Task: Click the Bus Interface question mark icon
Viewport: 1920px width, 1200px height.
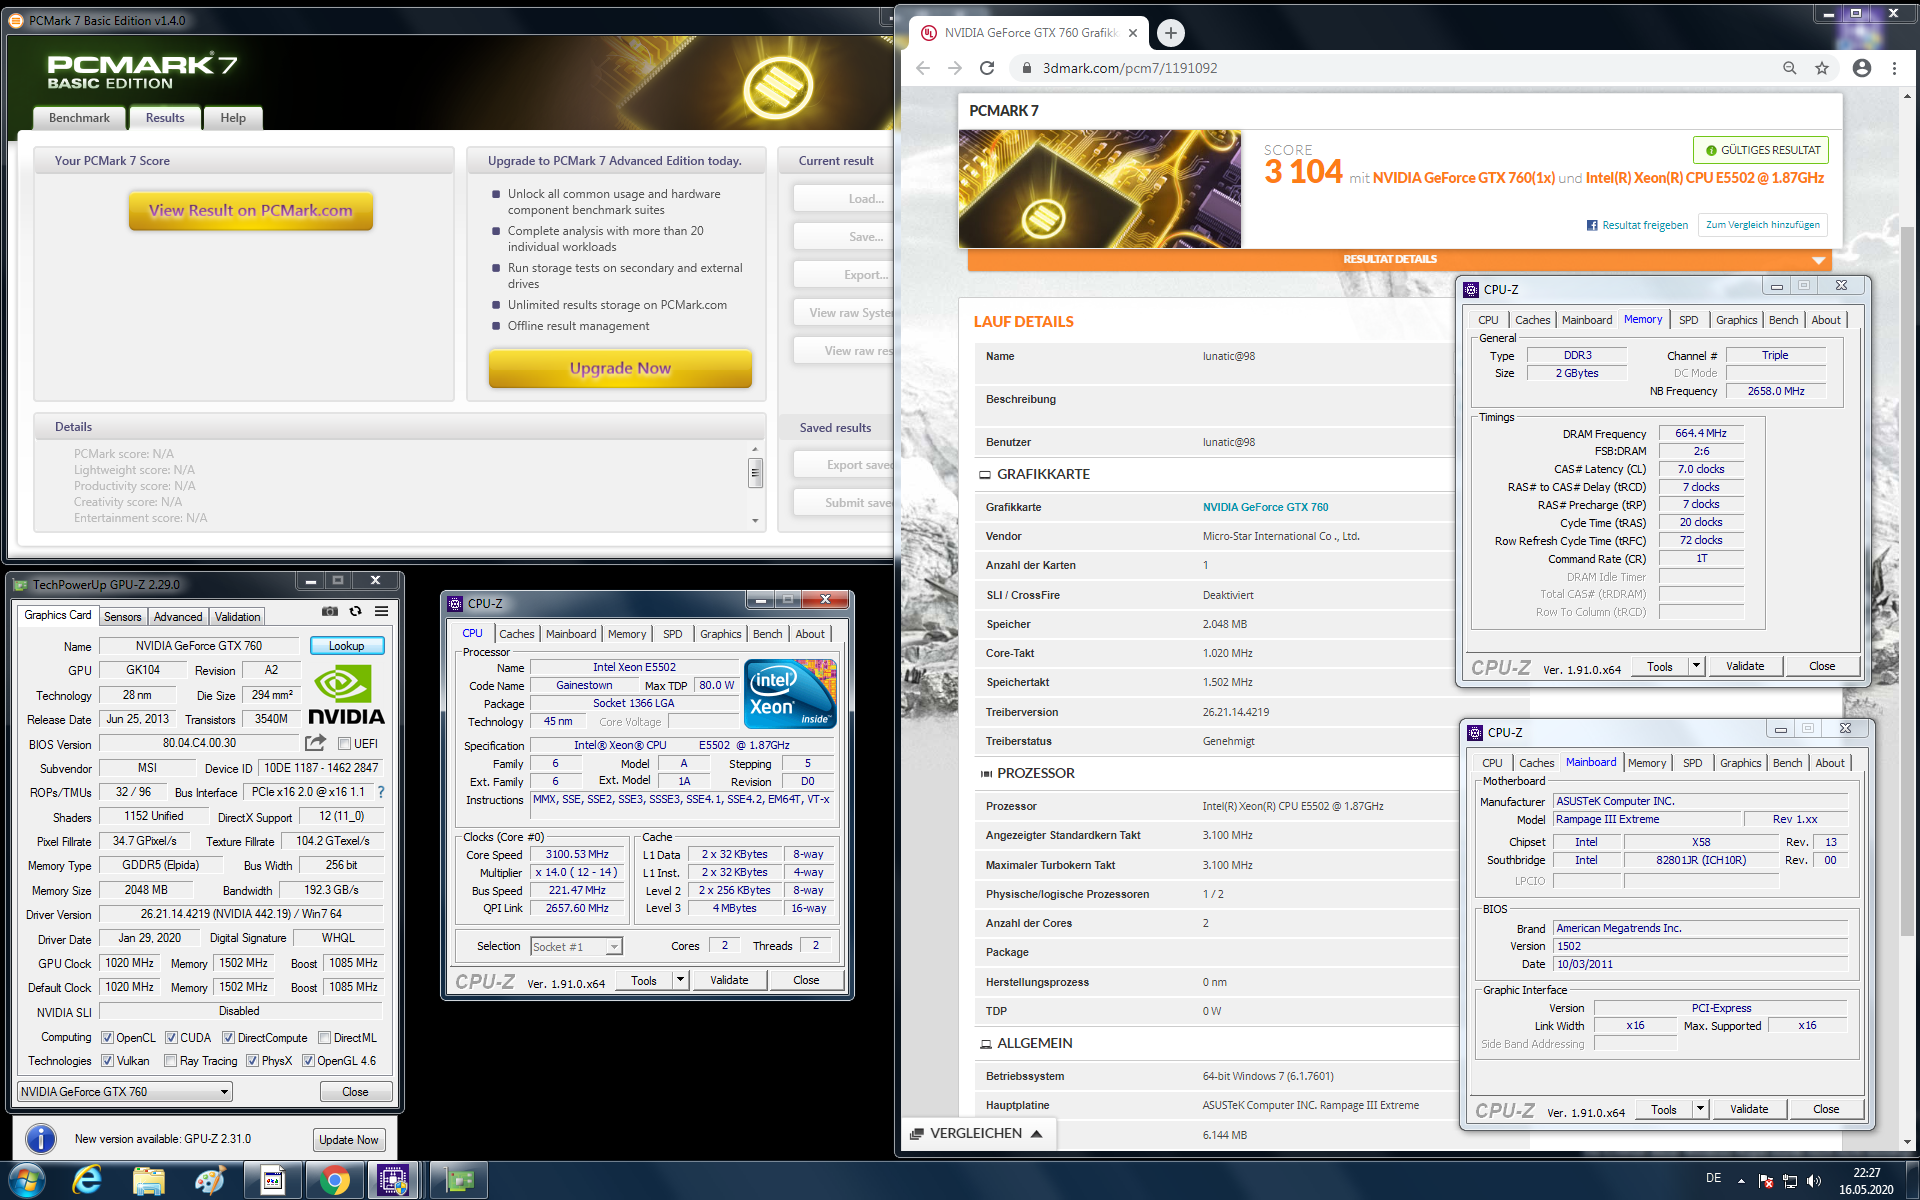Action: pos(381,792)
